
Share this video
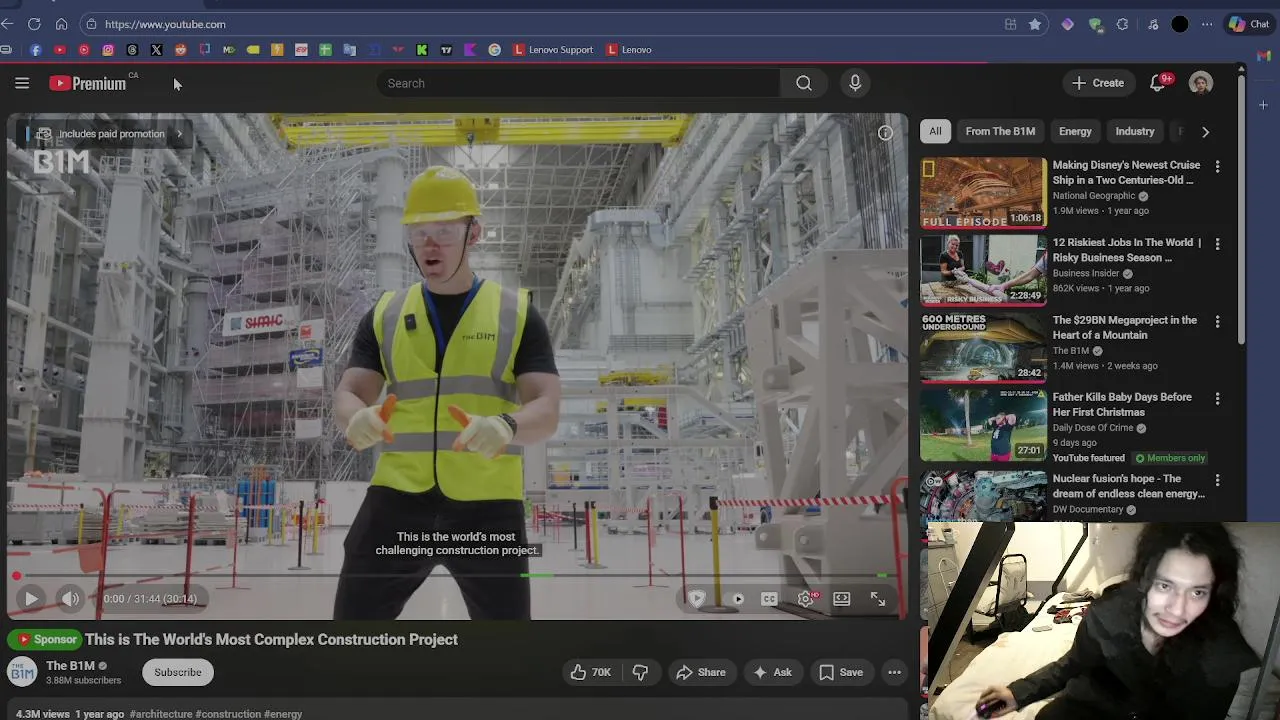click(x=701, y=672)
